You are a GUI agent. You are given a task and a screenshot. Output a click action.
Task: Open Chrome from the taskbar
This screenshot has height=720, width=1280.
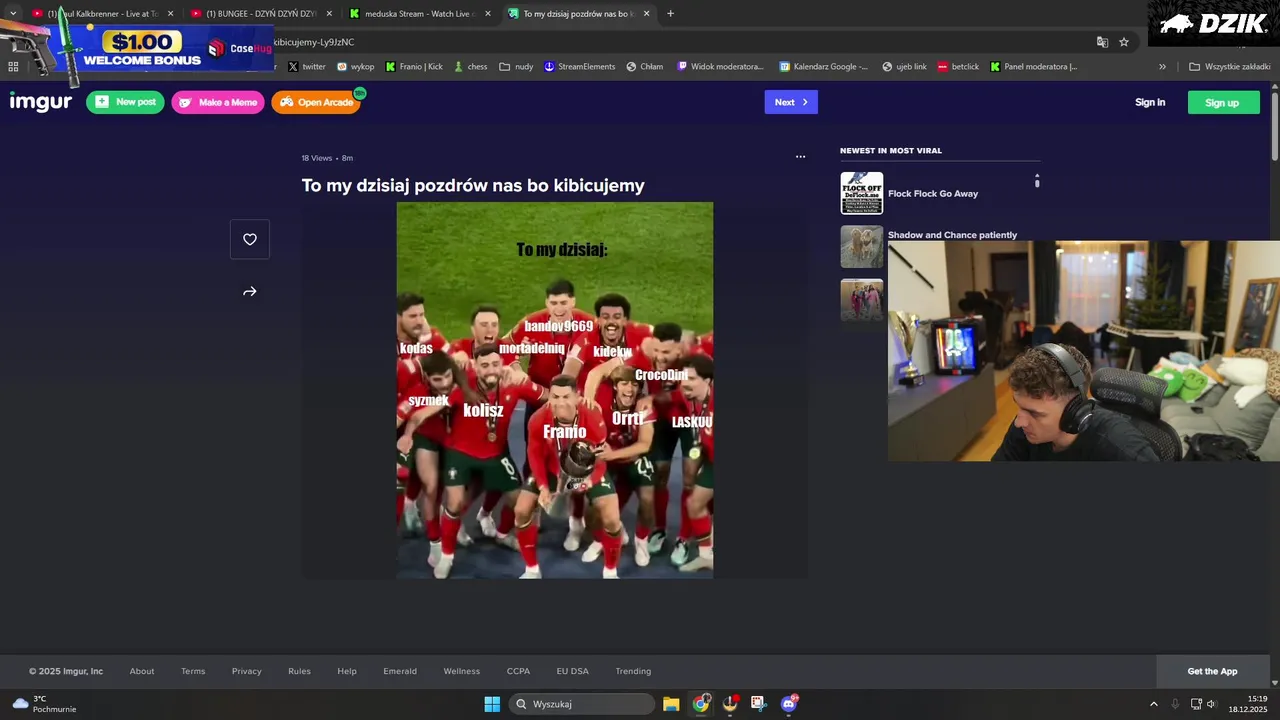(x=701, y=704)
